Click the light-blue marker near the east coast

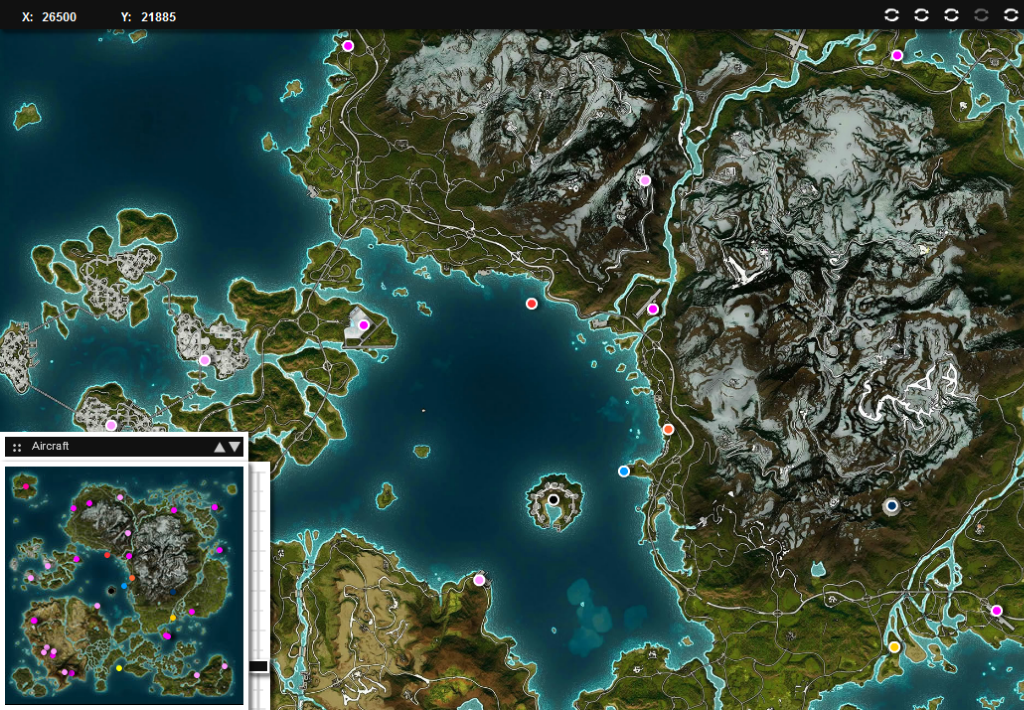624,471
